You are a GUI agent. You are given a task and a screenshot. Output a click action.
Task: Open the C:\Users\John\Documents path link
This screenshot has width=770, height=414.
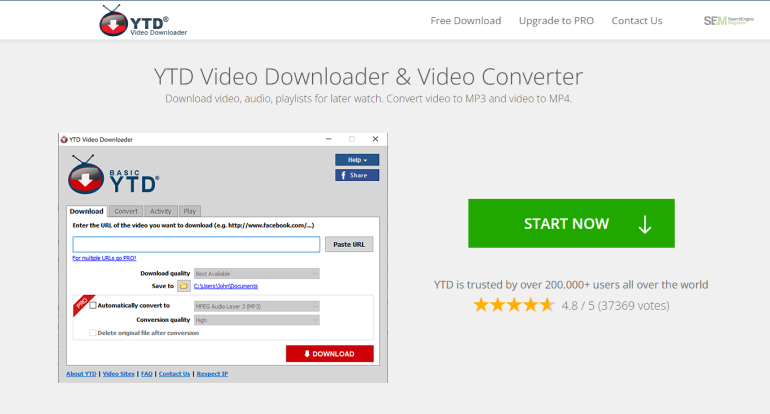point(226,286)
